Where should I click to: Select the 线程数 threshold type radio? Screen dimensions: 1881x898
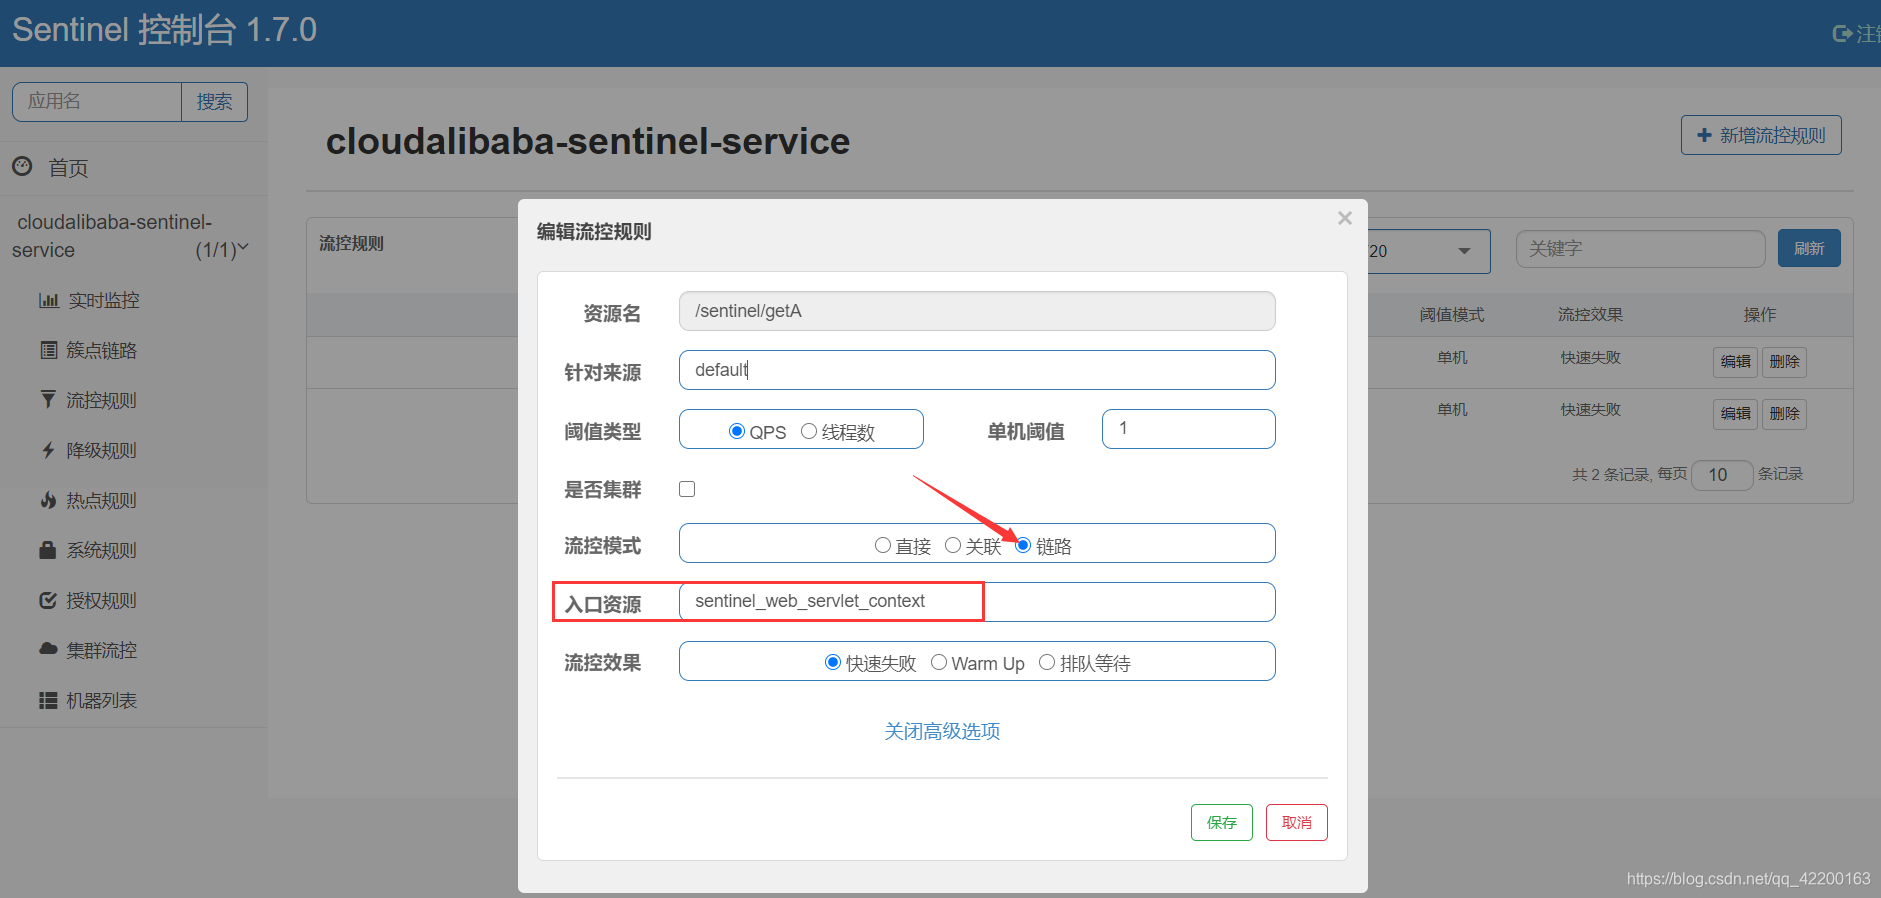pos(809,431)
